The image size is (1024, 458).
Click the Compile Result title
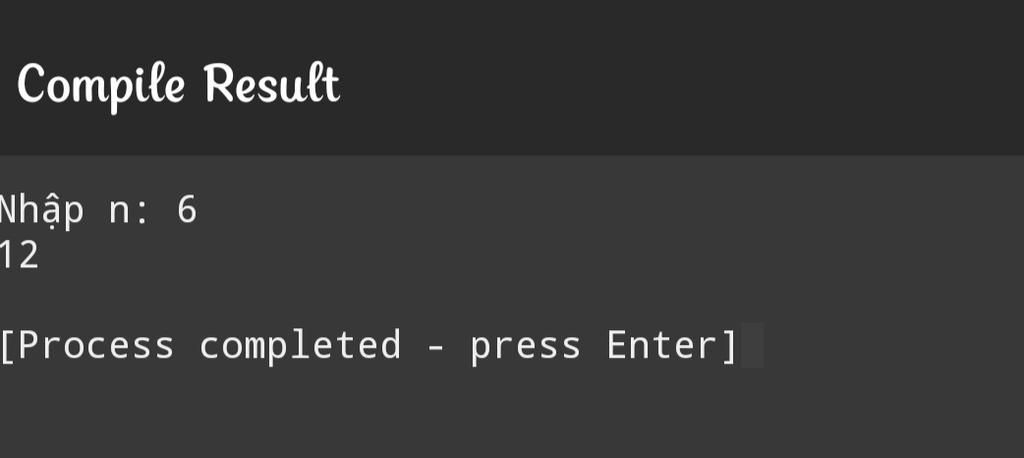point(178,83)
